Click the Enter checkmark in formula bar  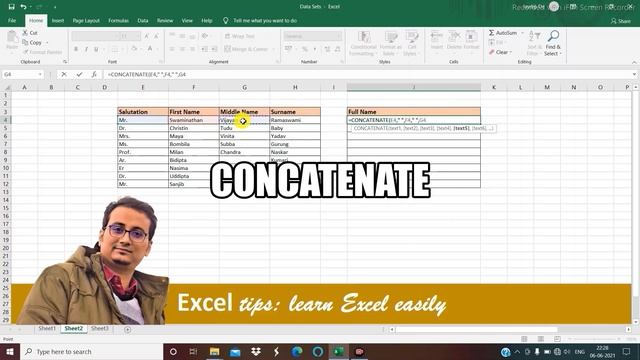coord(79,74)
